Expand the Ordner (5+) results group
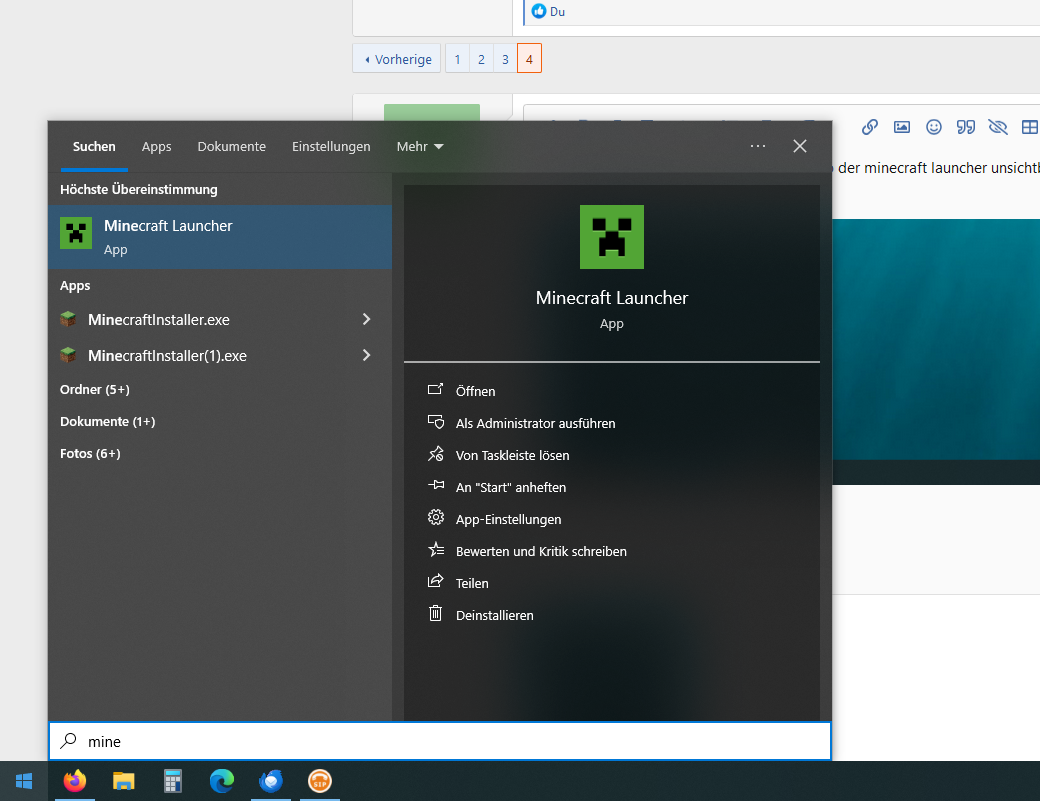1040x801 pixels. click(x=94, y=389)
